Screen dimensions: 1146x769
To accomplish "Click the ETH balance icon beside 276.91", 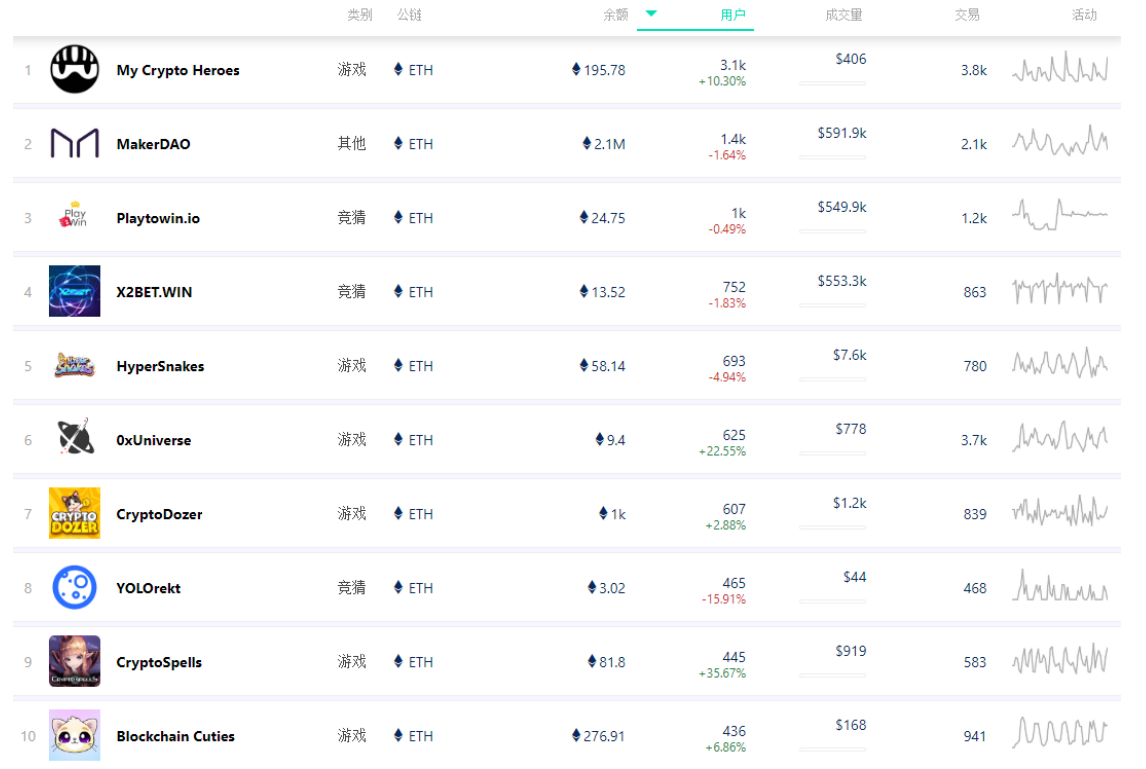I will (577, 735).
